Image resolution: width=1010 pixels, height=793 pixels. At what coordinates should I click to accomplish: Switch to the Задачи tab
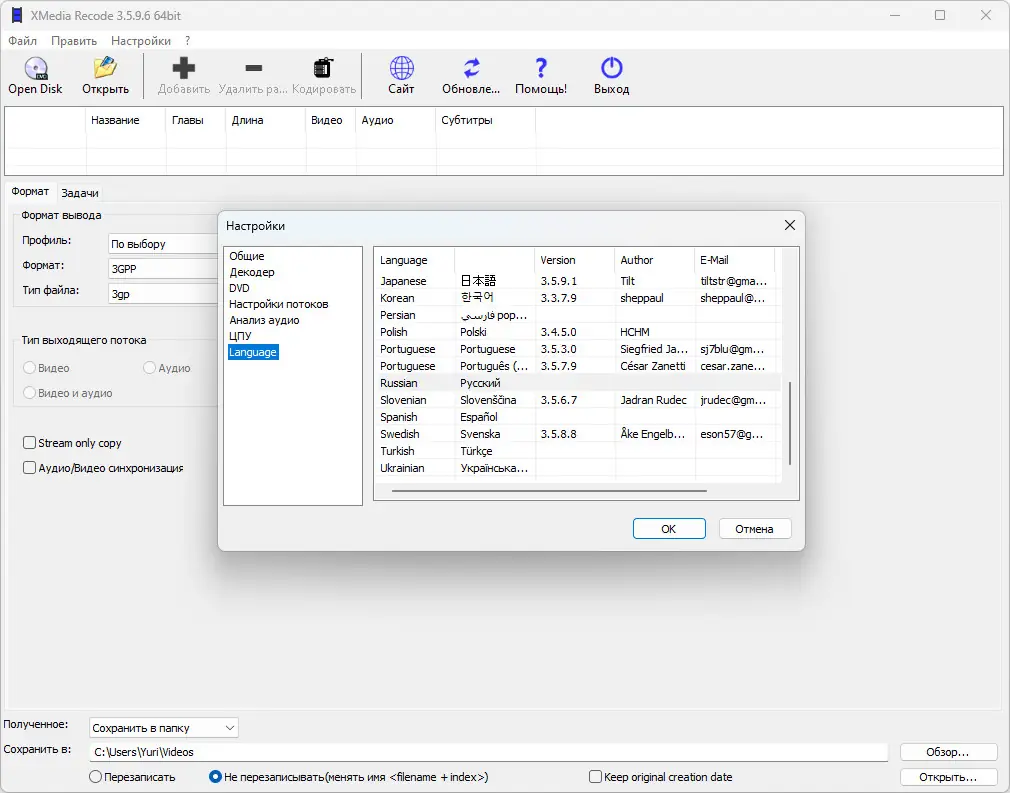click(x=80, y=193)
